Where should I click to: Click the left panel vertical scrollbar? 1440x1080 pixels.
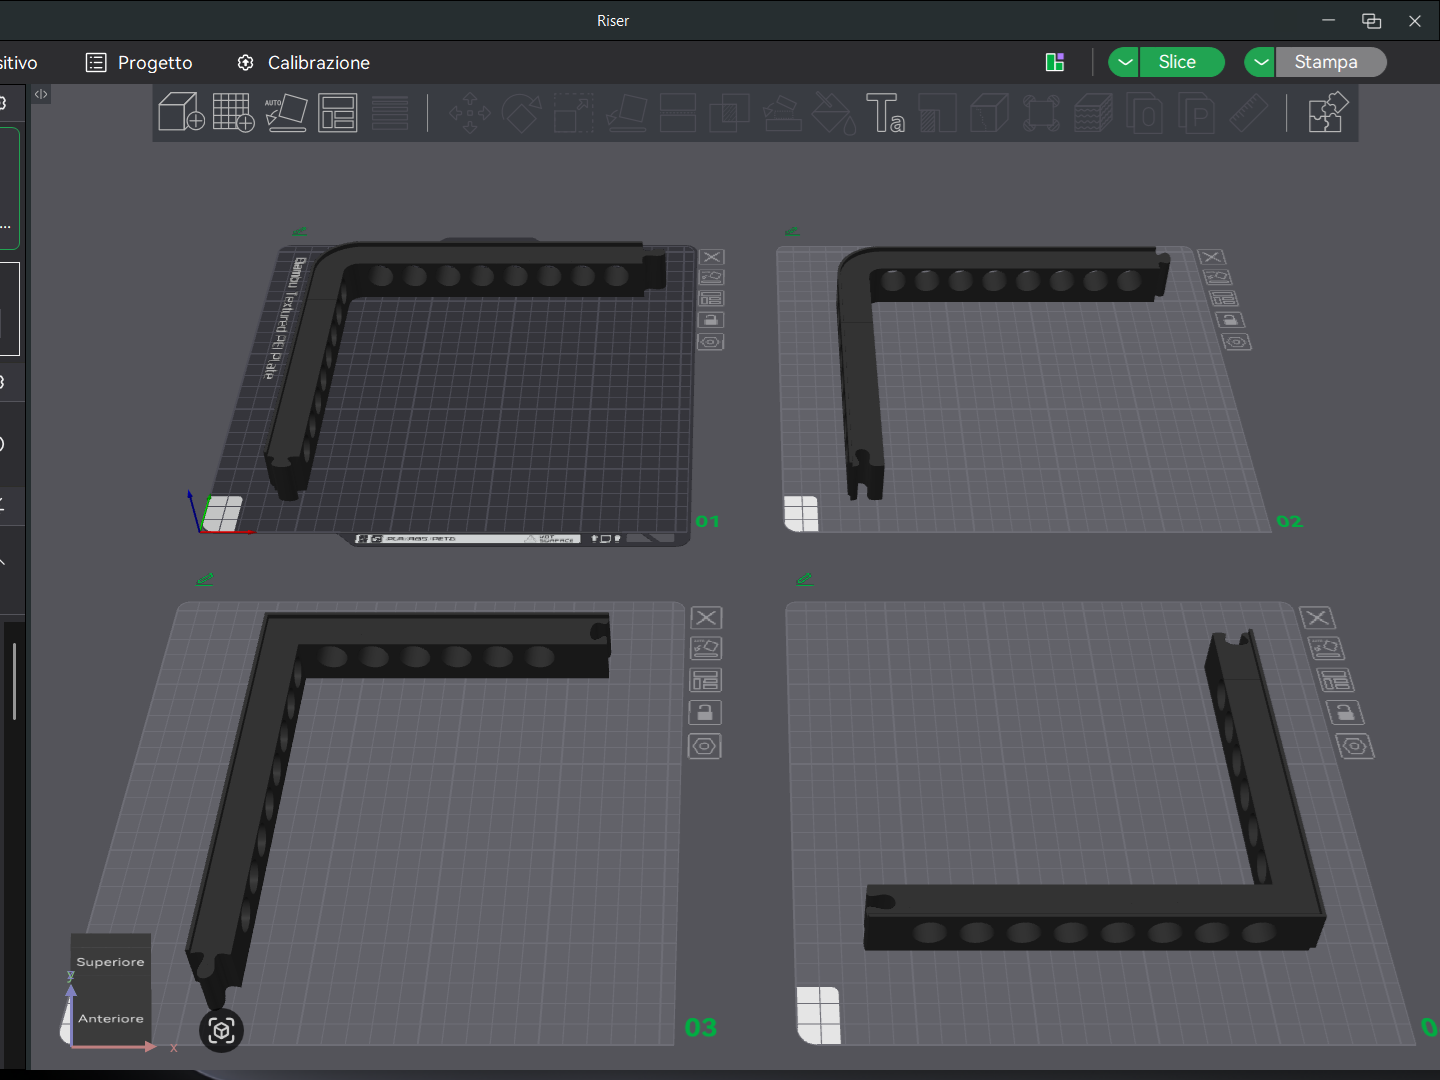tap(14, 682)
